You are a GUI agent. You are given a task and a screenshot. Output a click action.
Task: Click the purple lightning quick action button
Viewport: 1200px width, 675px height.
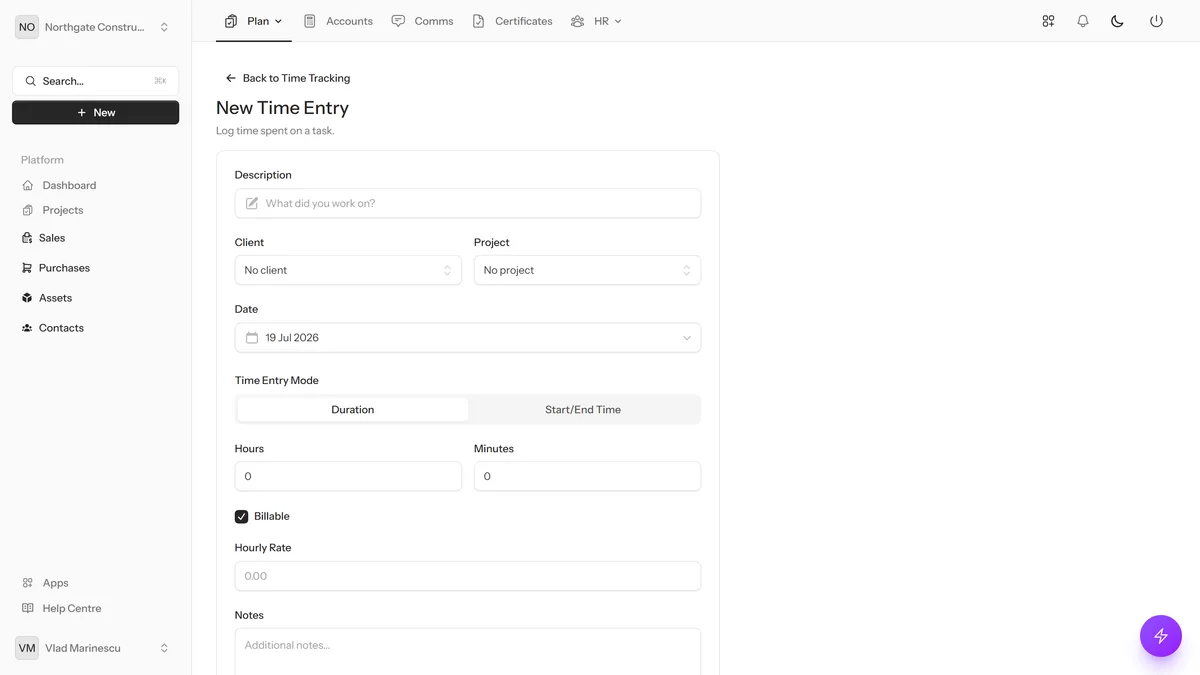[1161, 636]
